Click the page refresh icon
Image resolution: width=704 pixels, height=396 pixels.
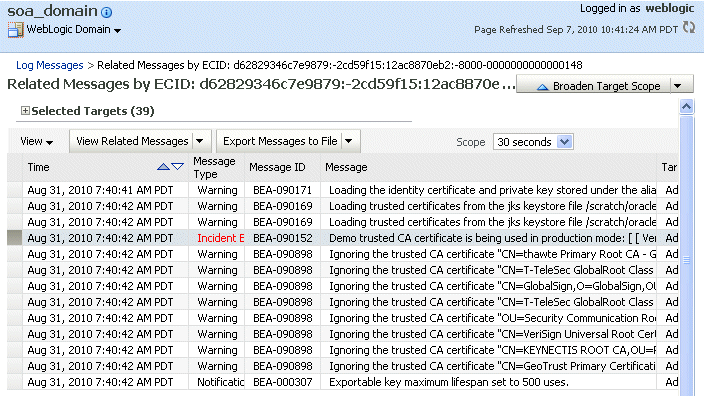point(689,28)
